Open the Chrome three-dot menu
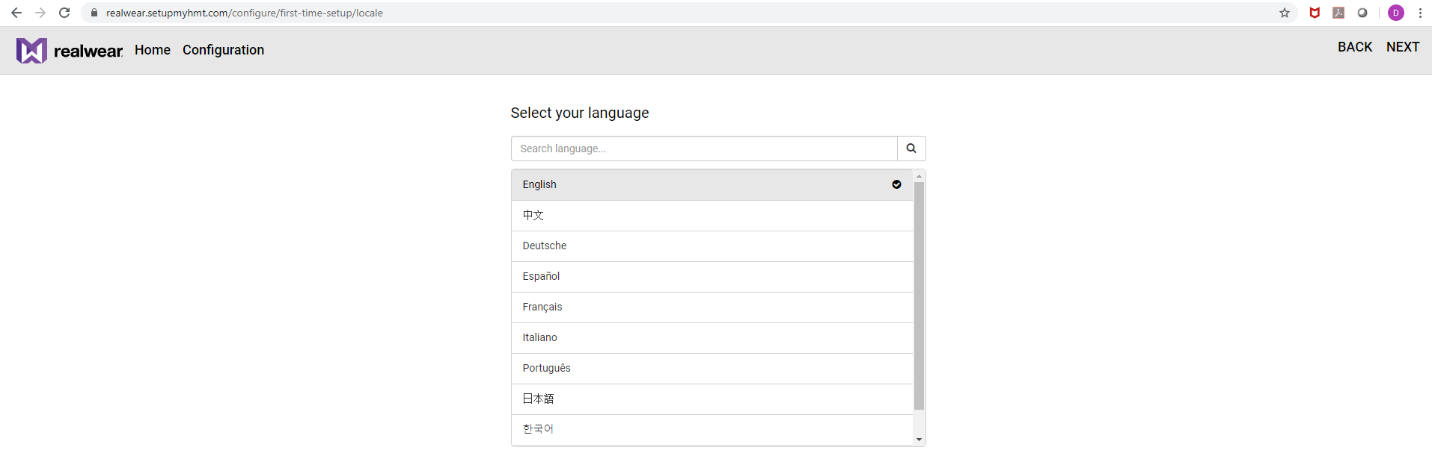 pyautogui.click(x=1420, y=13)
